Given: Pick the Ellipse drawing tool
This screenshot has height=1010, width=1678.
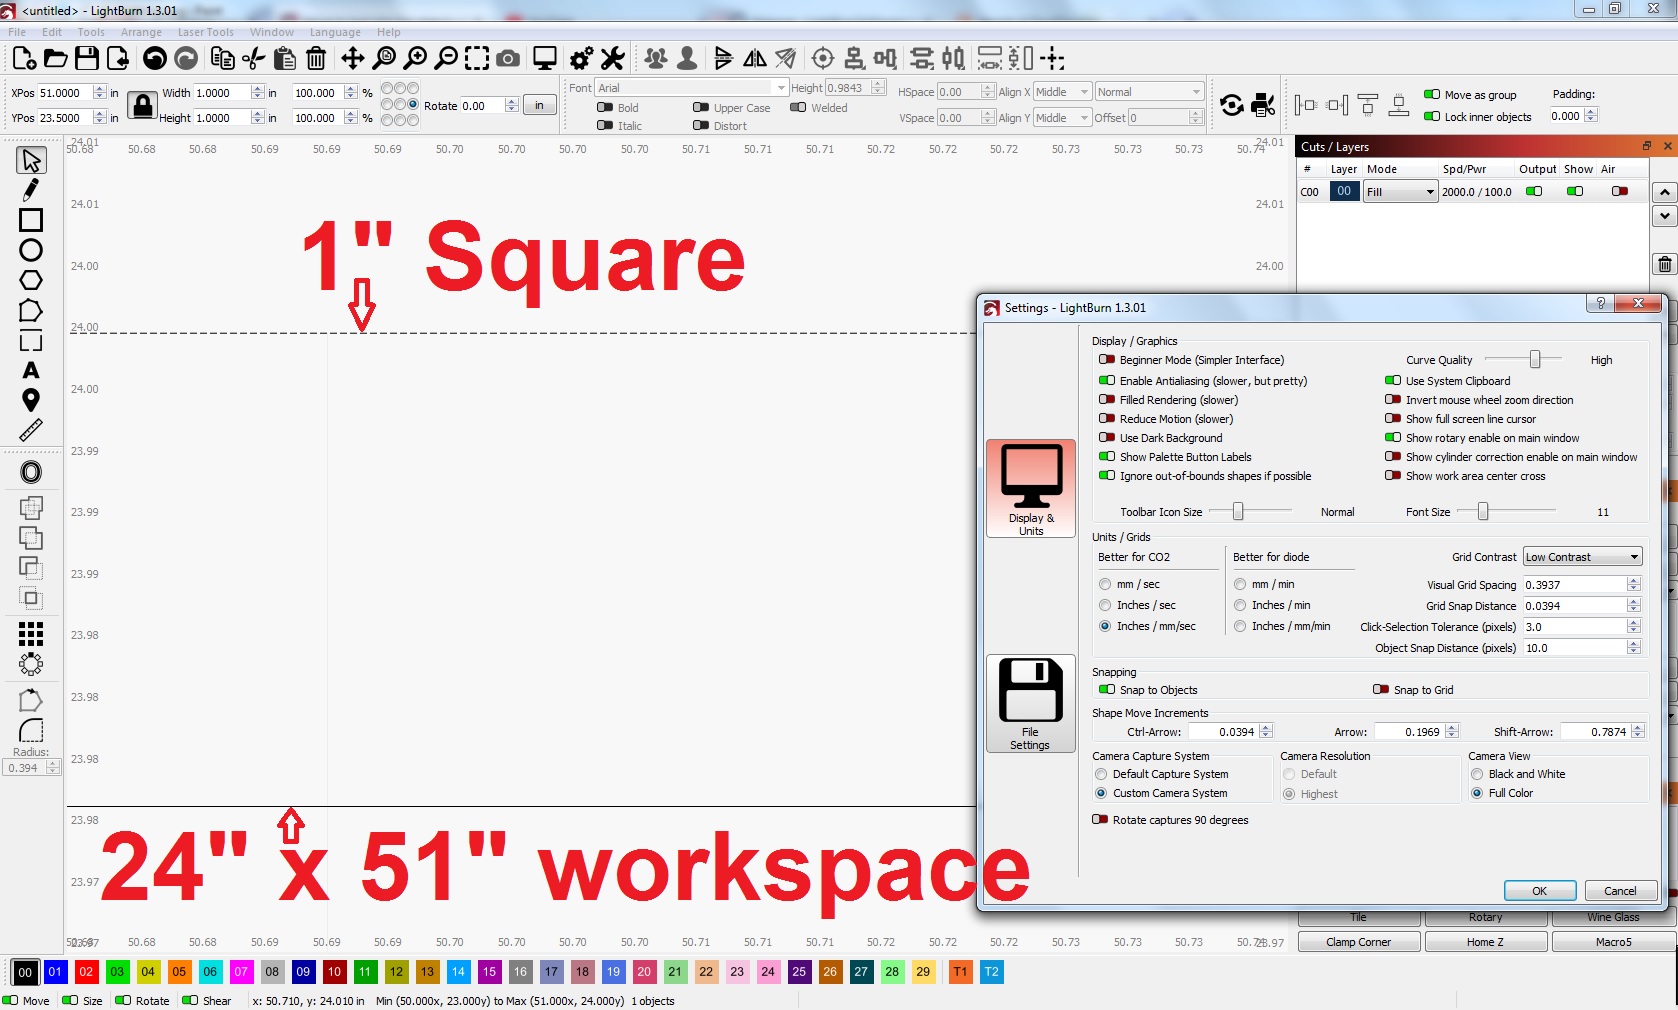Looking at the screenshot, I should tap(31, 250).
